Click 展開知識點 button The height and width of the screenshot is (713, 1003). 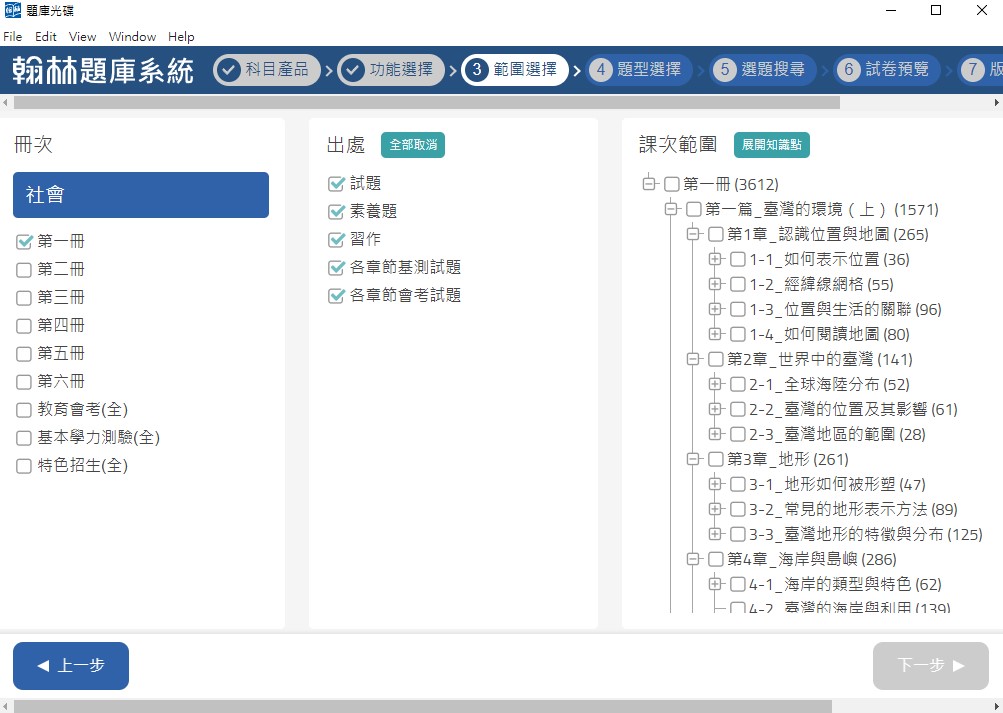coord(772,145)
